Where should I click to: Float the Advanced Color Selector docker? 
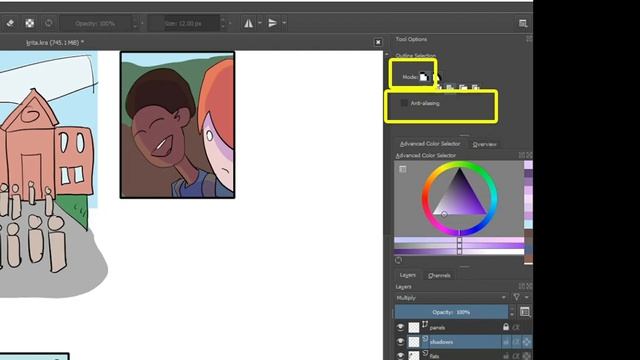tap(522, 155)
